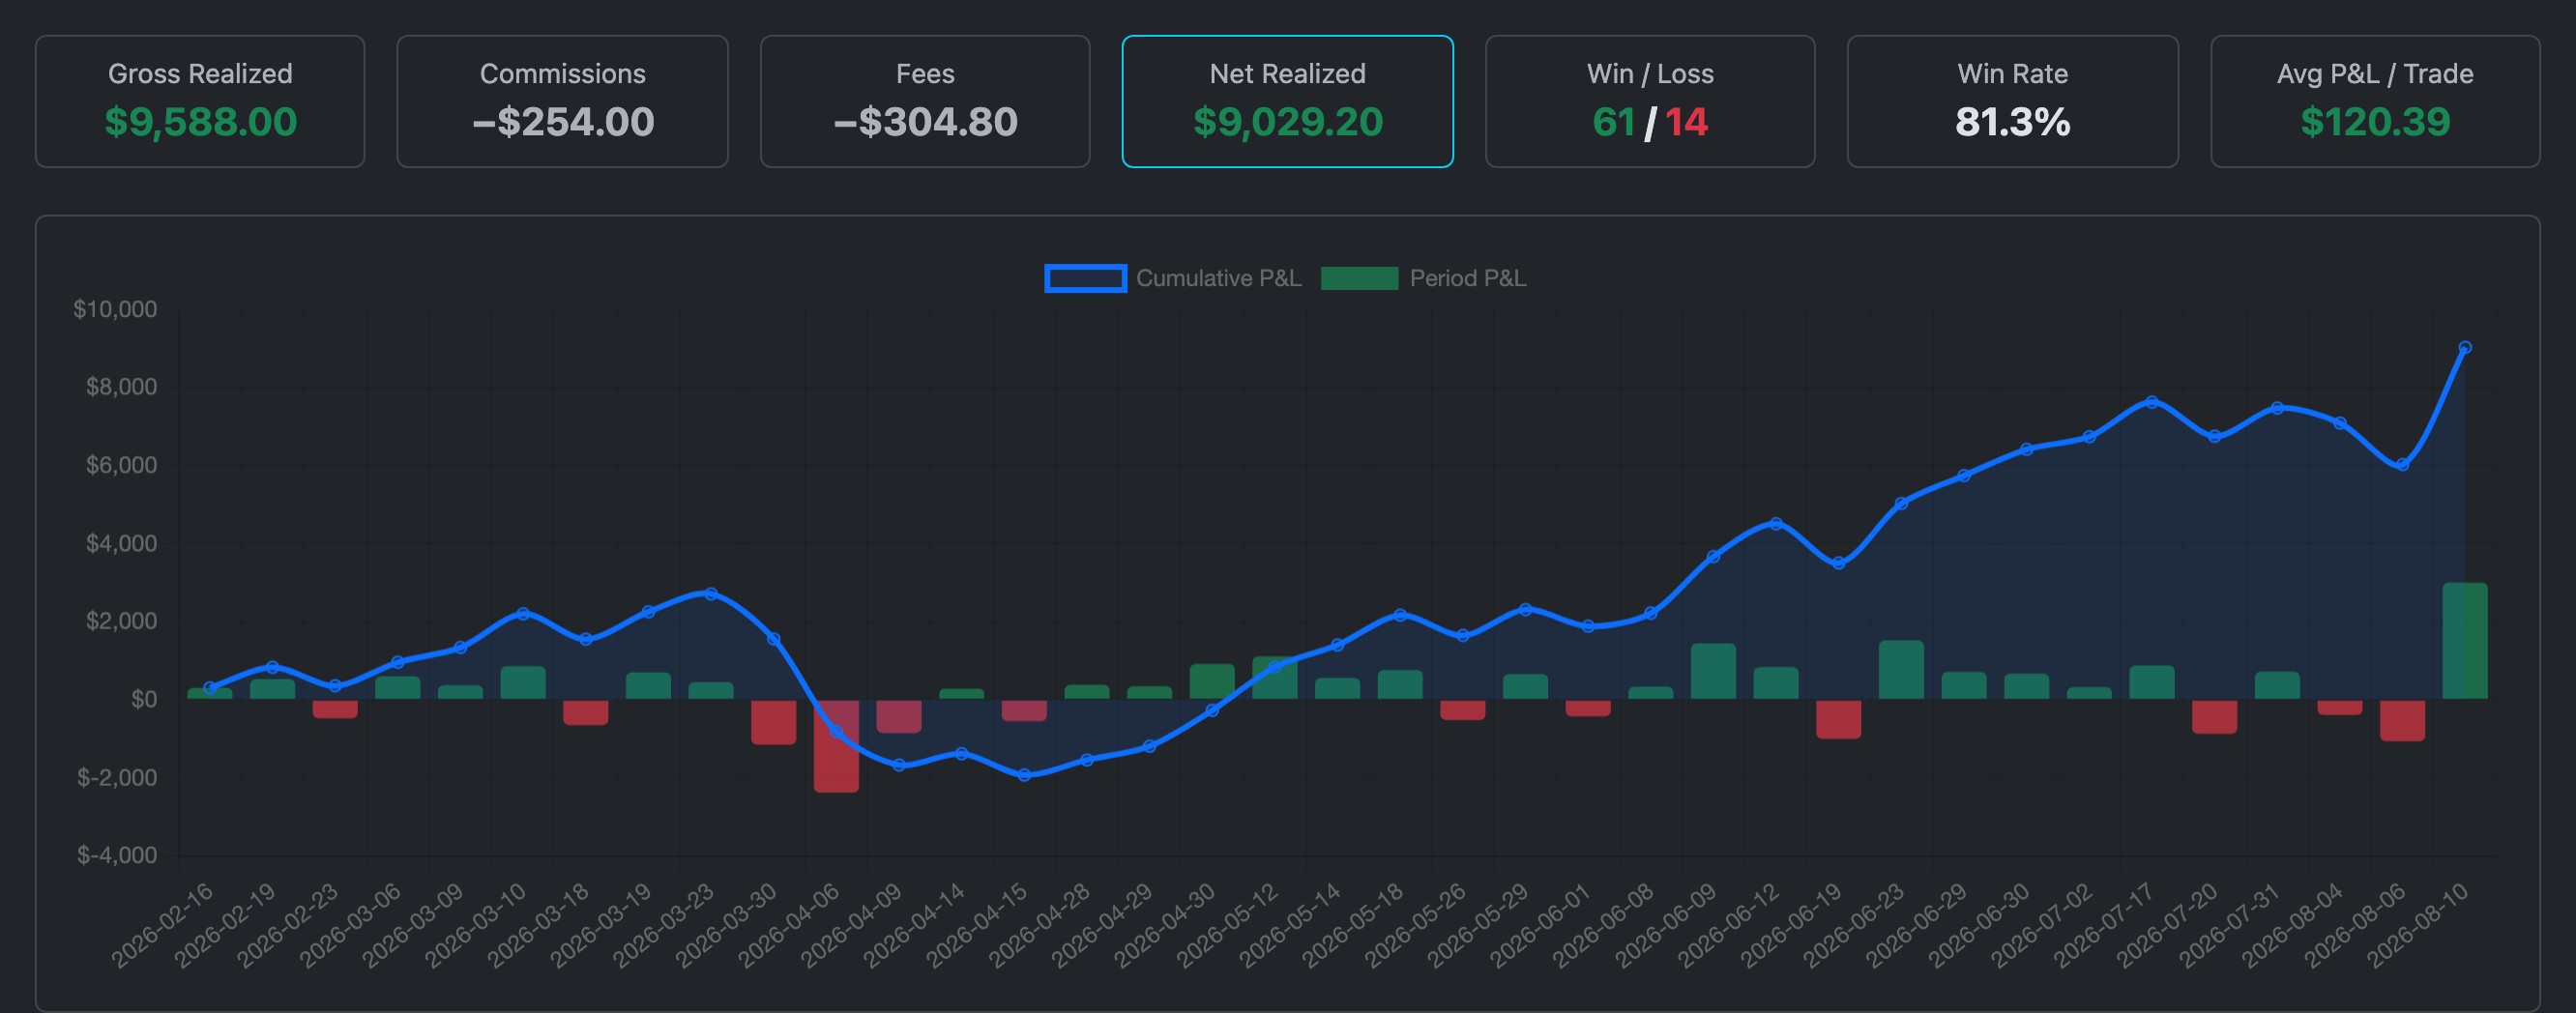Select the Commissions stat card
Screen dimensions: 2576x1013
(x=562, y=101)
